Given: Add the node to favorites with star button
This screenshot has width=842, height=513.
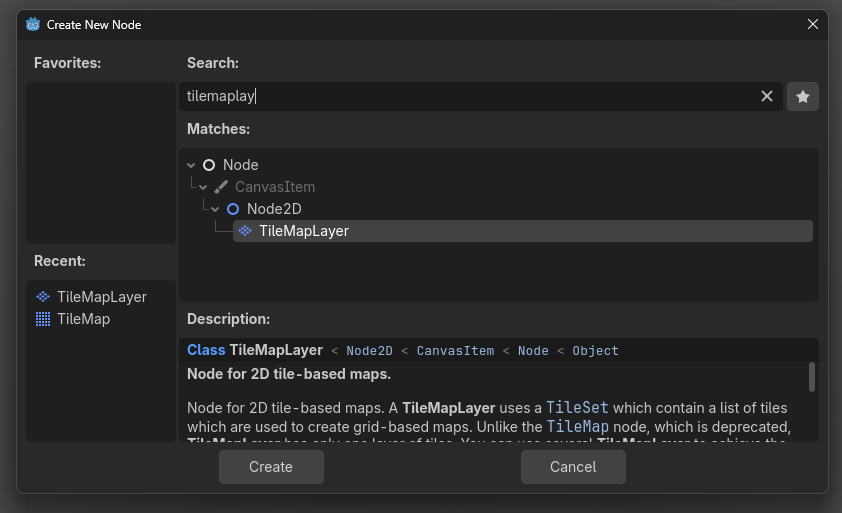Looking at the screenshot, I should [802, 97].
